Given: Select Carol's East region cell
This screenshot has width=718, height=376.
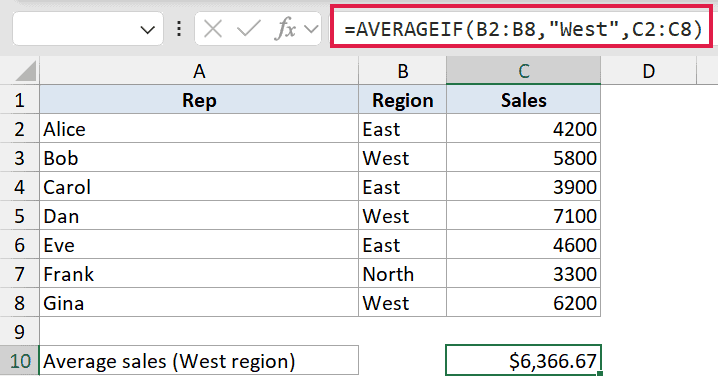Looking at the screenshot, I should [x=403, y=186].
